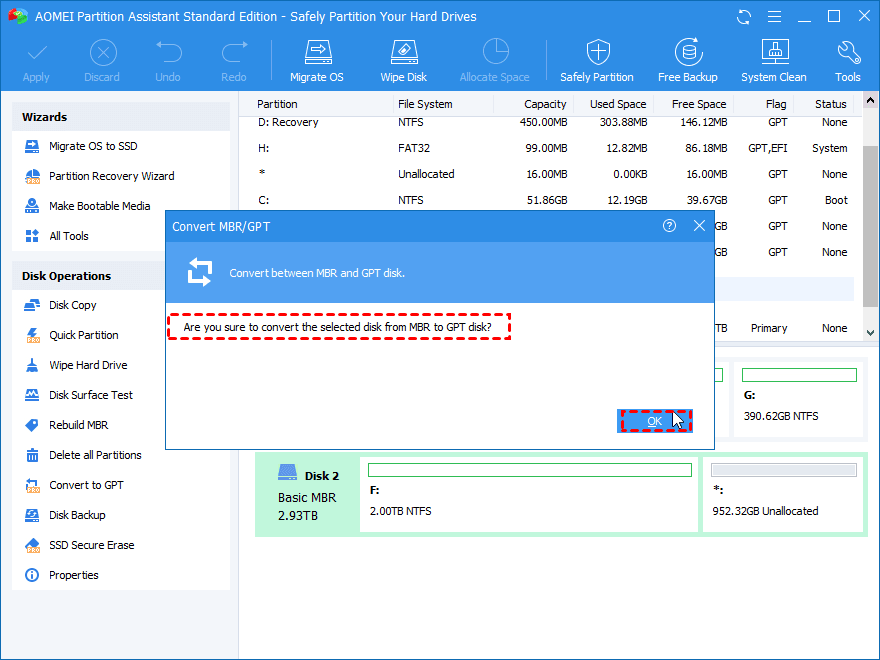
Task: Launch Safely Partition from toolbar
Action: 596,60
